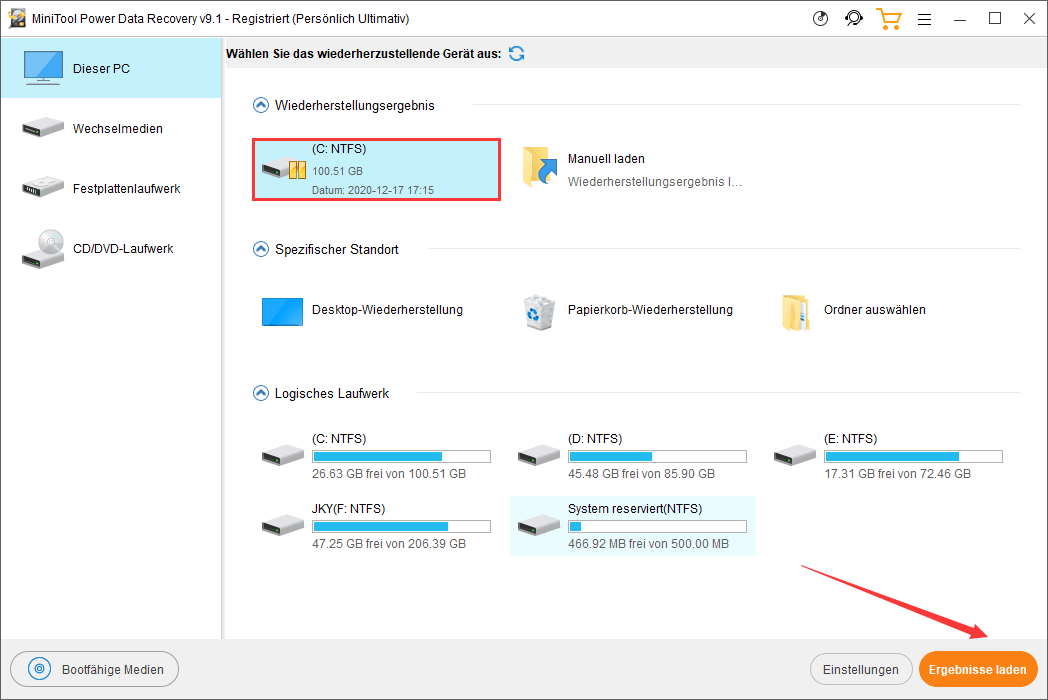Select logical drive (D: NTFS)
1048x700 pixels.
point(632,456)
